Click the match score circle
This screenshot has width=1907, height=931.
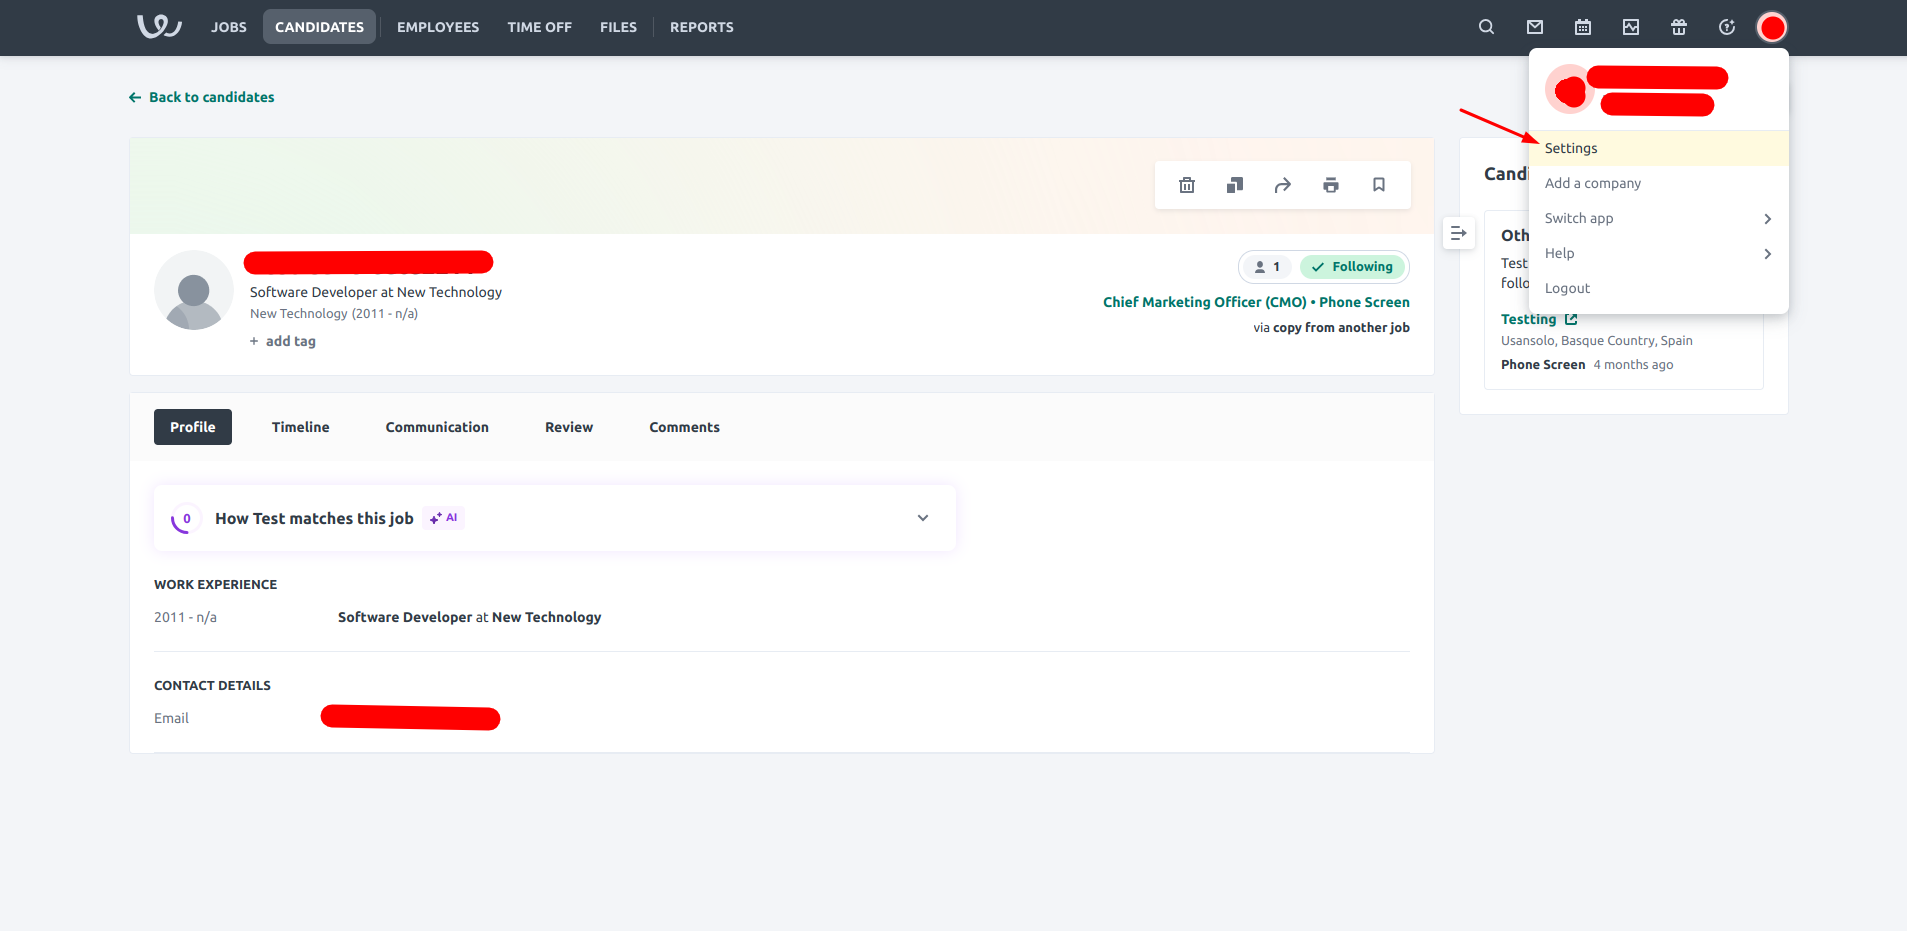coord(186,518)
